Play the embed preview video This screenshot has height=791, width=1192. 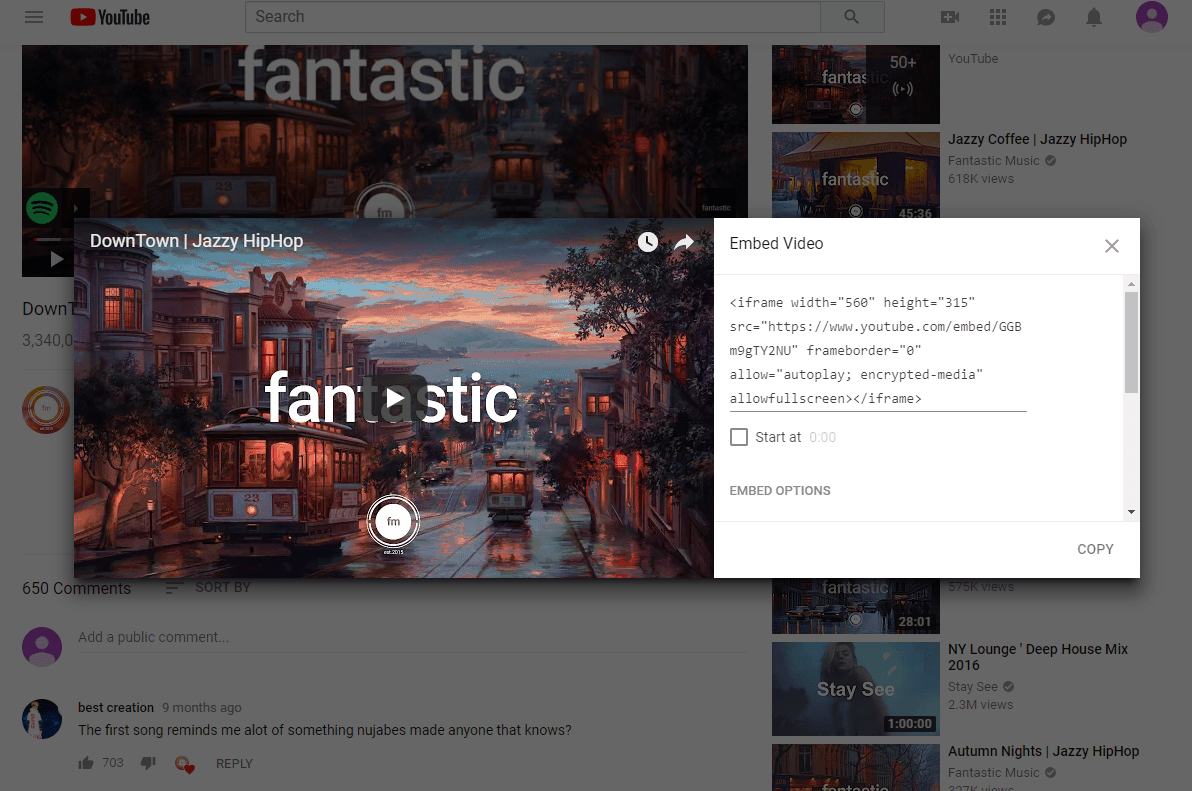click(x=395, y=398)
